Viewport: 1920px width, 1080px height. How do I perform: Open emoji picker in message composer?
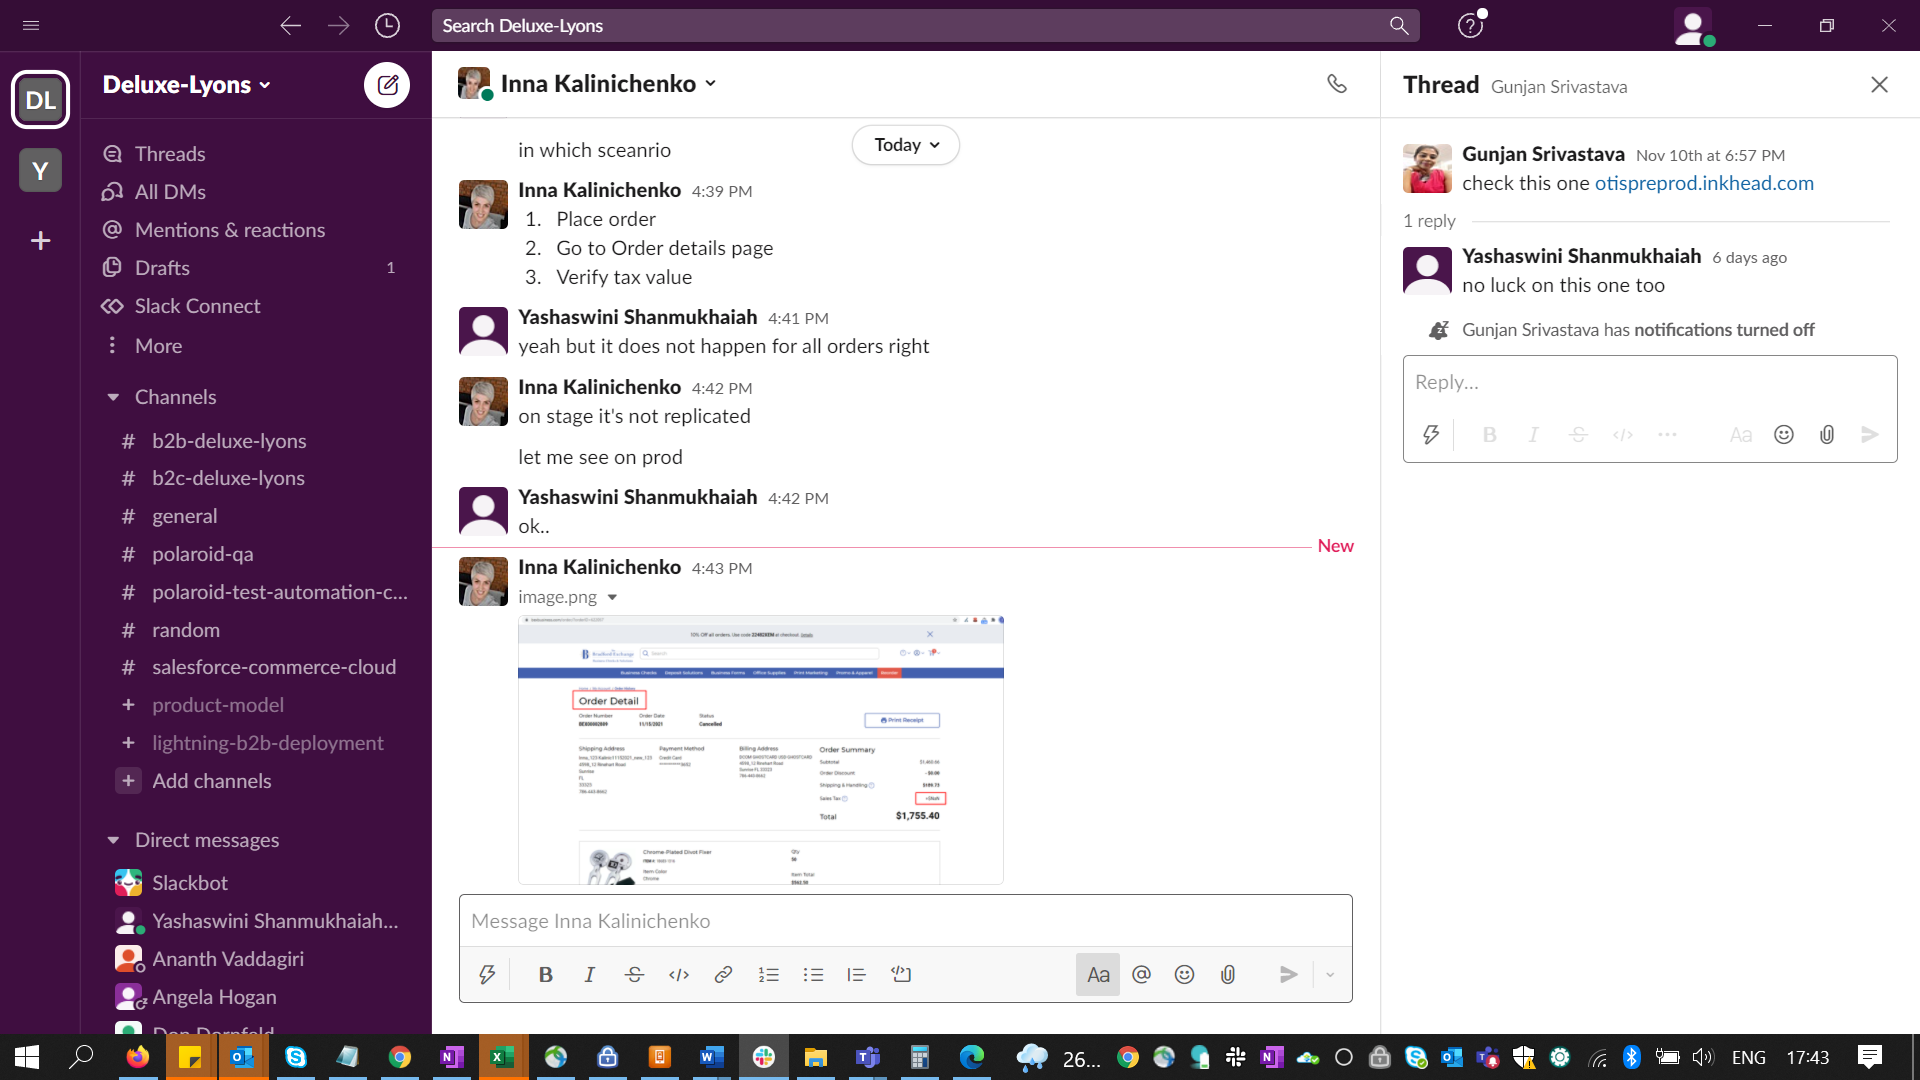click(x=1184, y=974)
